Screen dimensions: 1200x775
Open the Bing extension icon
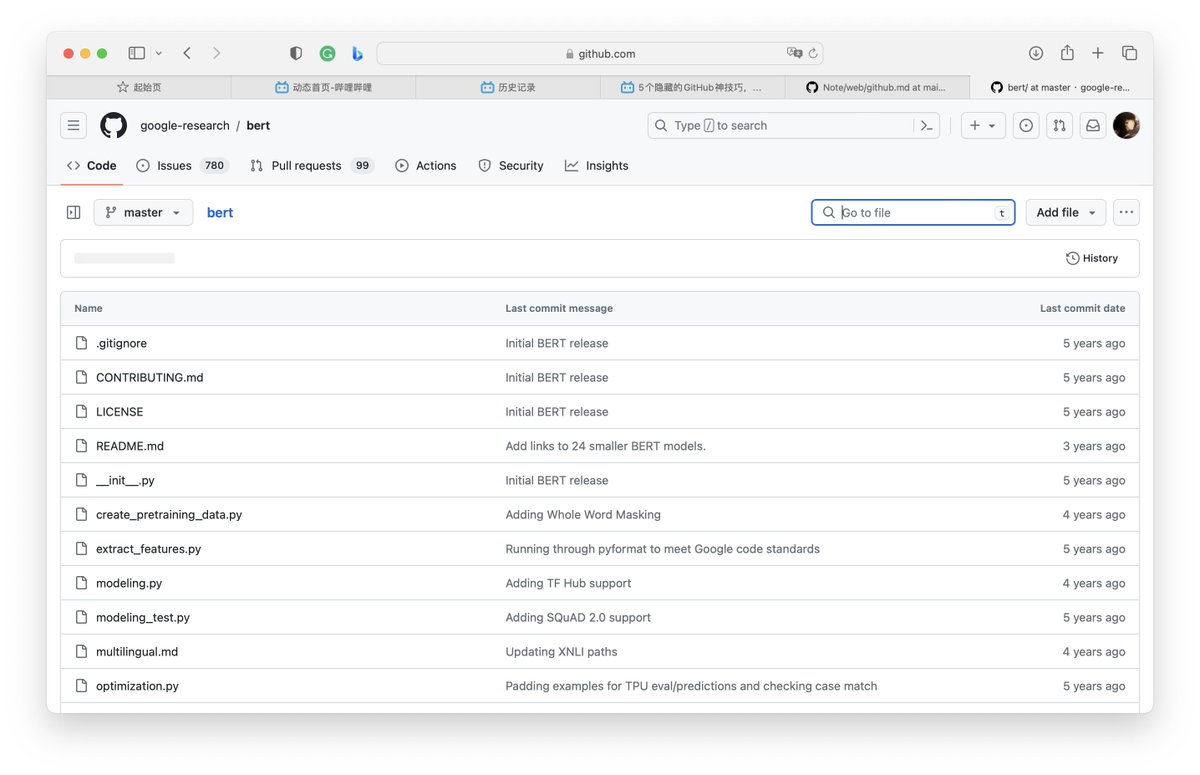[x=357, y=53]
